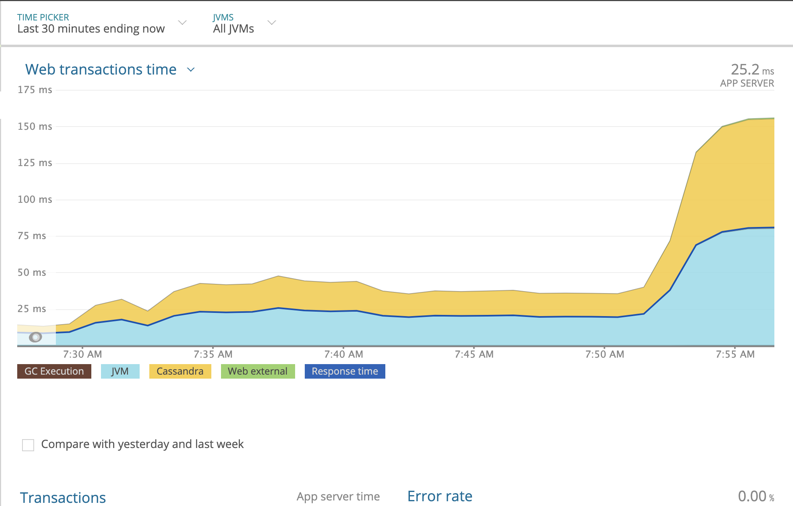Viewport: 793px width, 506px height.
Task: Open Web transactions time chart menu arrow
Action: point(191,70)
